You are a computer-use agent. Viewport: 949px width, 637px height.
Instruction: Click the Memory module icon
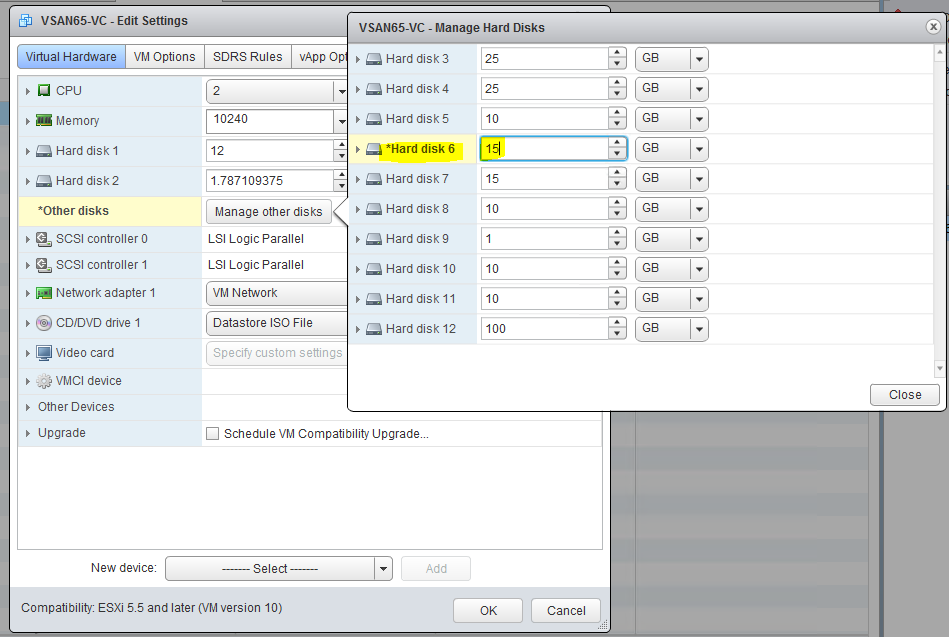click(44, 120)
